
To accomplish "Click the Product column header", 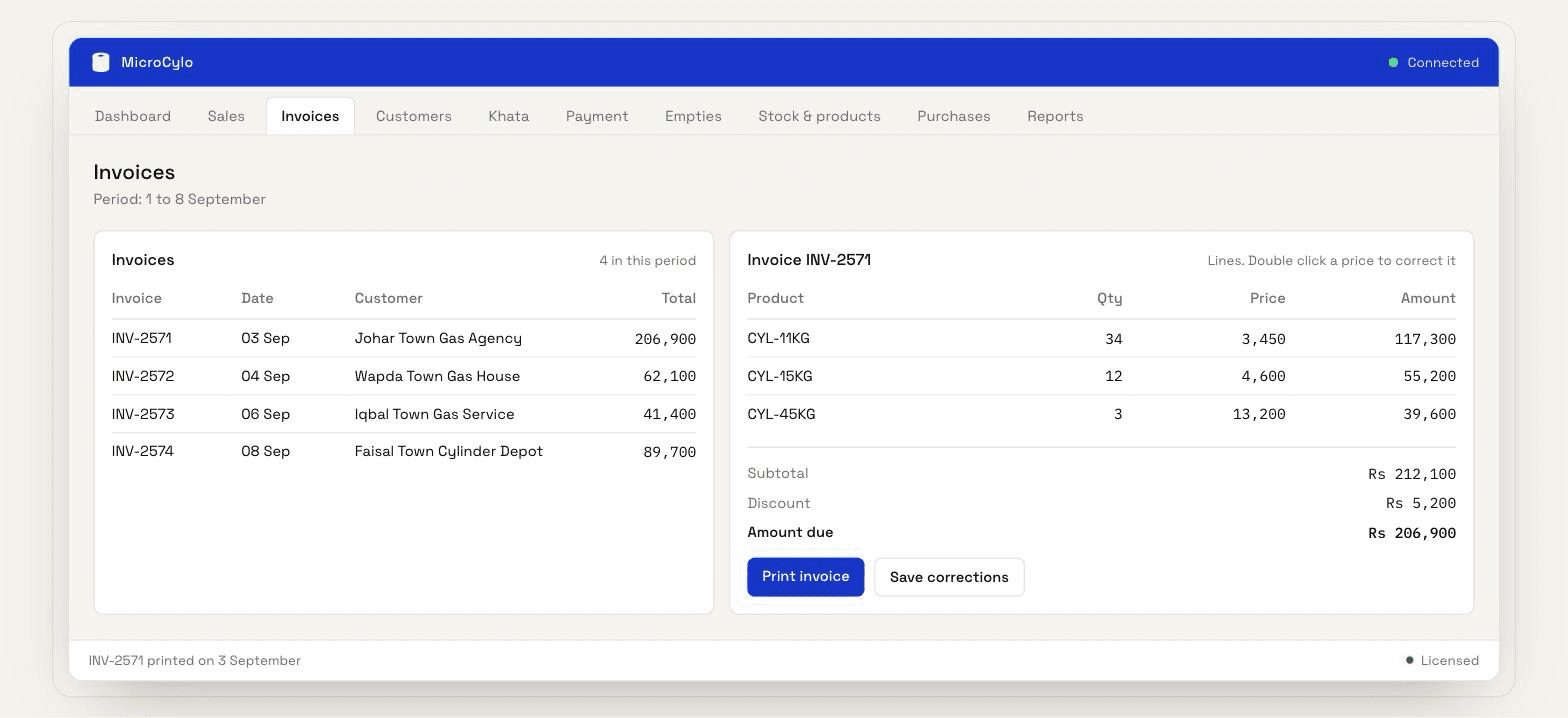I will 775,298.
